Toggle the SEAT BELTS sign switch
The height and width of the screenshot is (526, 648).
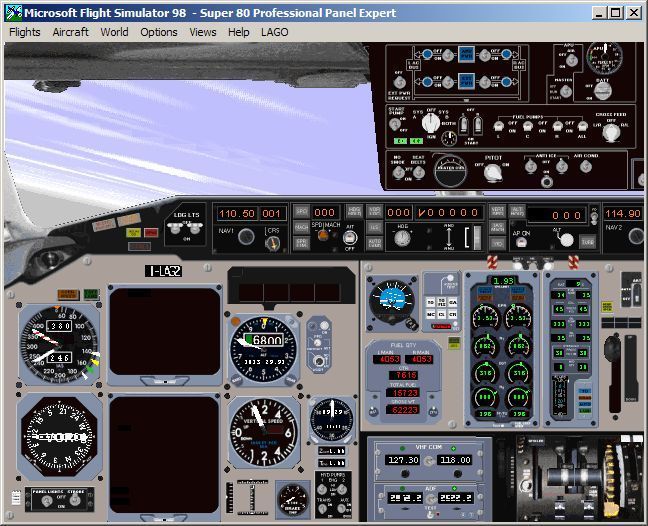(x=419, y=173)
